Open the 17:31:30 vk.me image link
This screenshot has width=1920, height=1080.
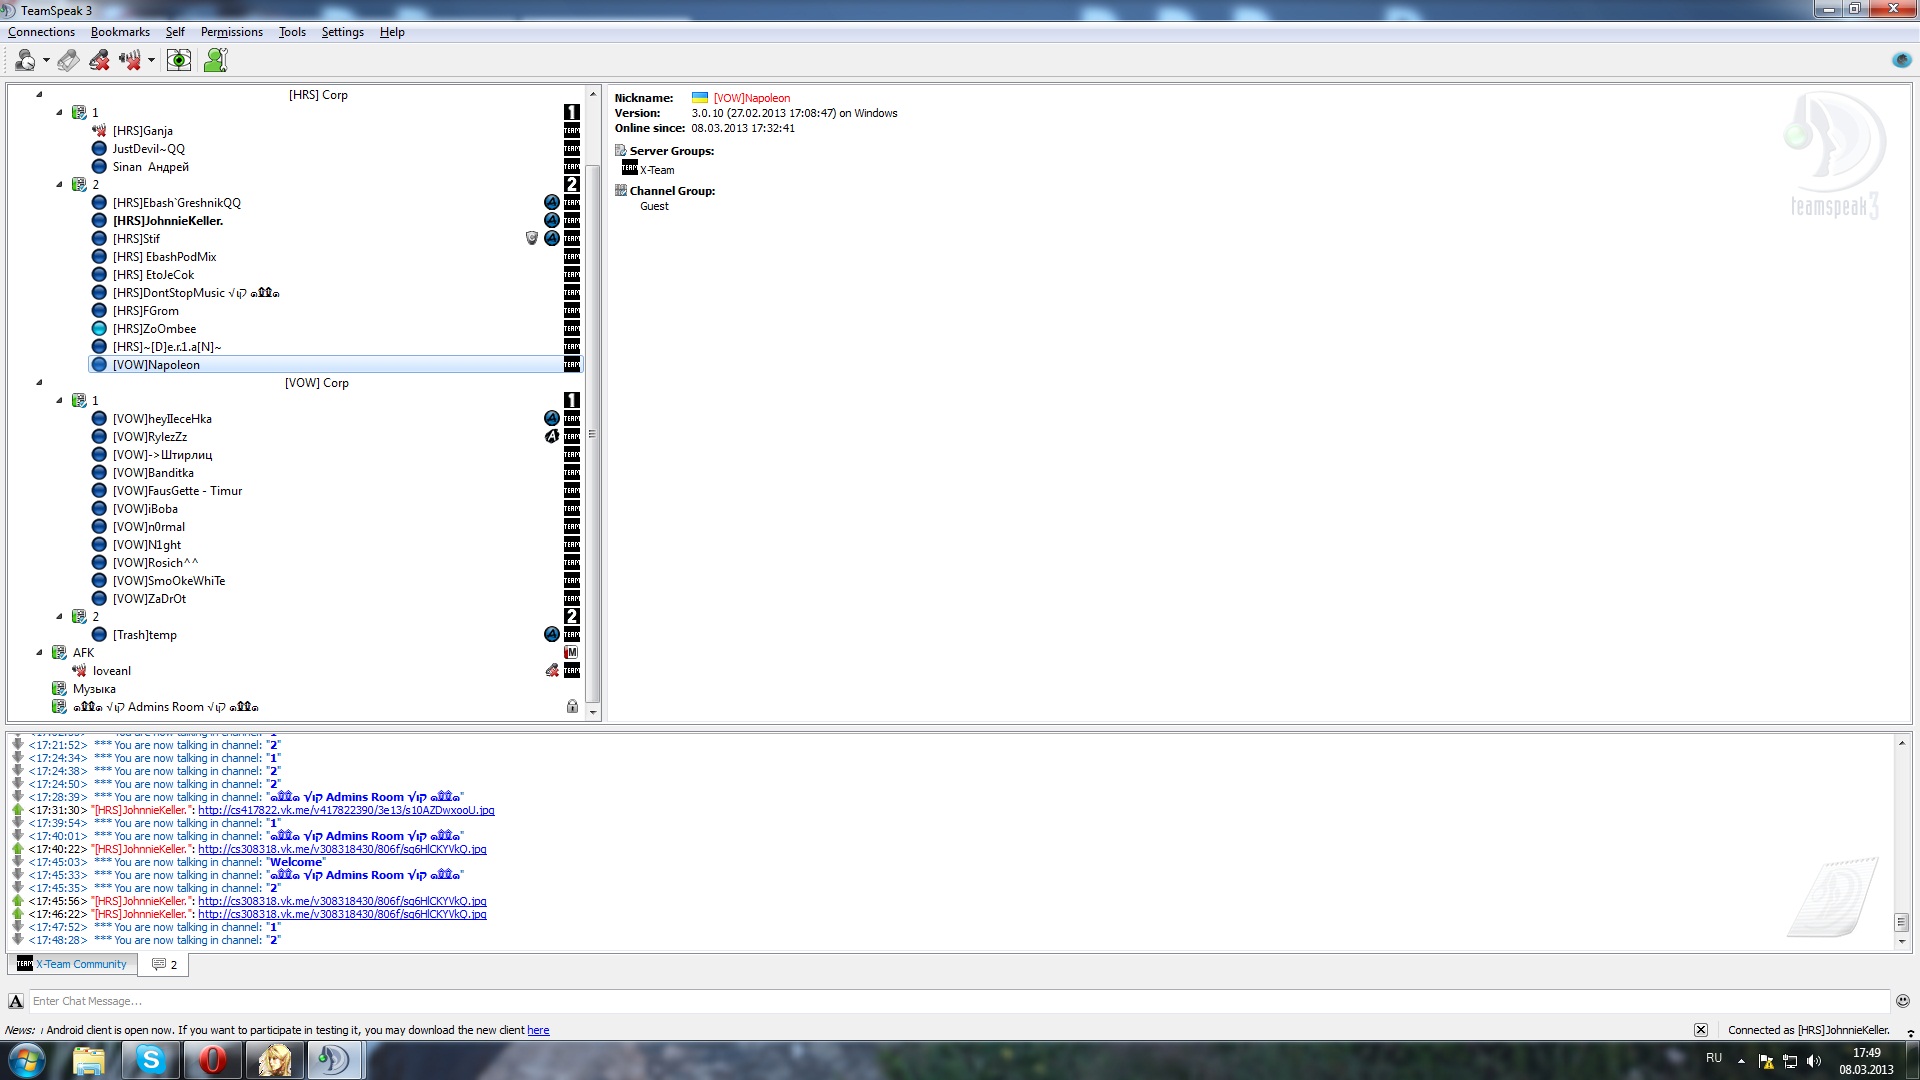346,811
